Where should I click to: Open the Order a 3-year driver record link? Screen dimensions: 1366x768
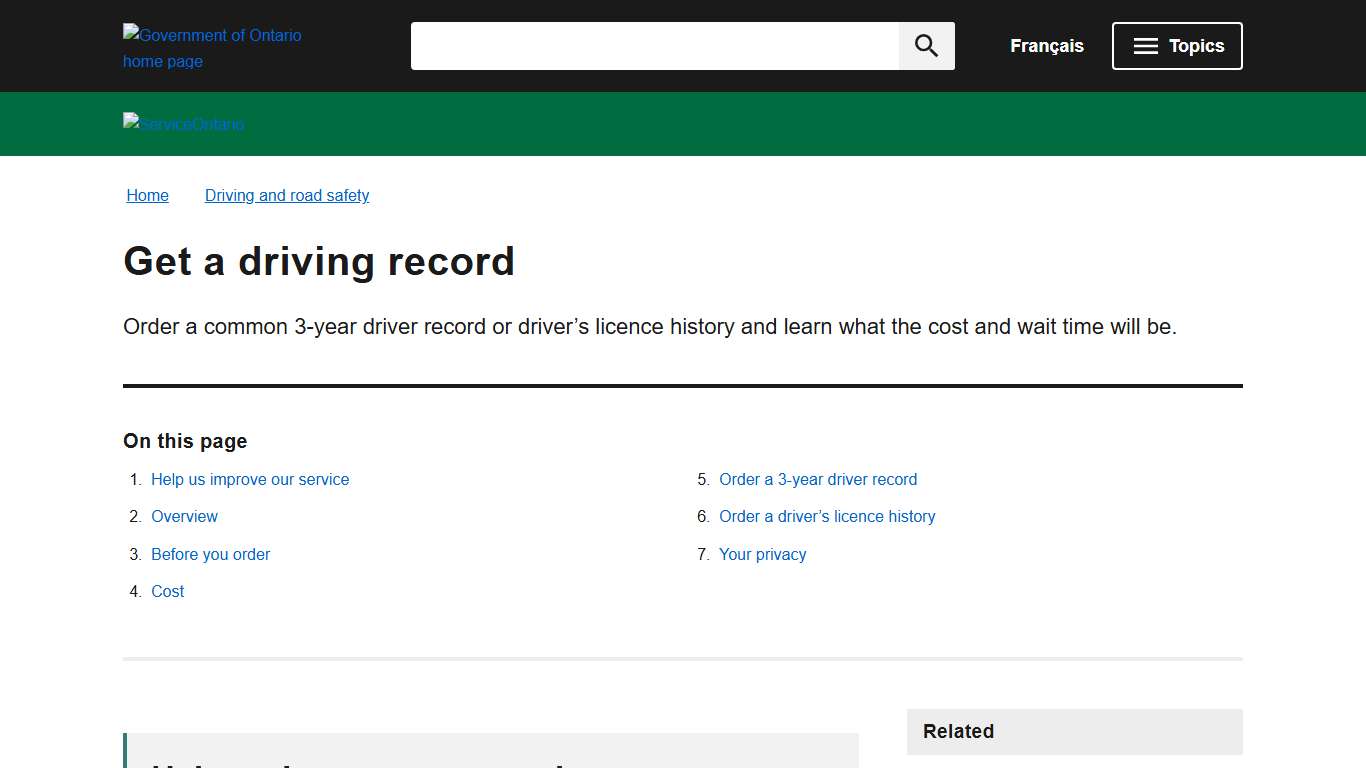pos(818,479)
